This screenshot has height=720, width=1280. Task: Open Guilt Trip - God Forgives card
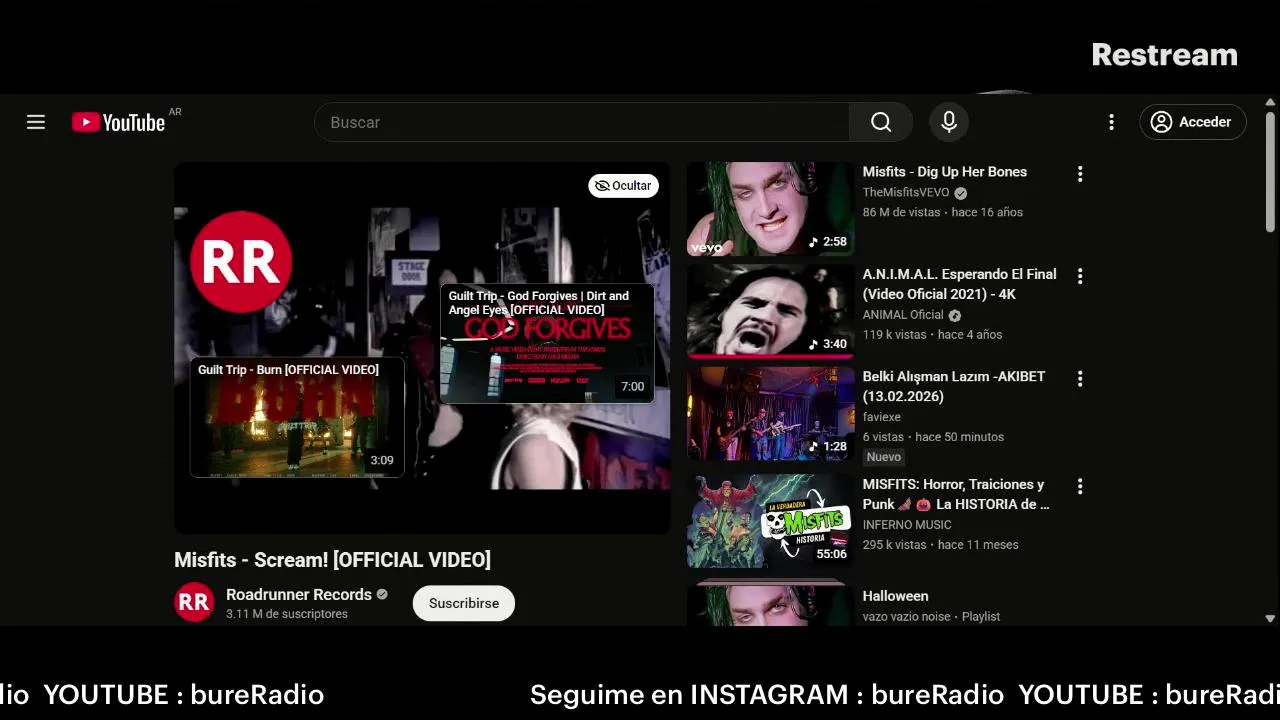pyautogui.click(x=547, y=343)
